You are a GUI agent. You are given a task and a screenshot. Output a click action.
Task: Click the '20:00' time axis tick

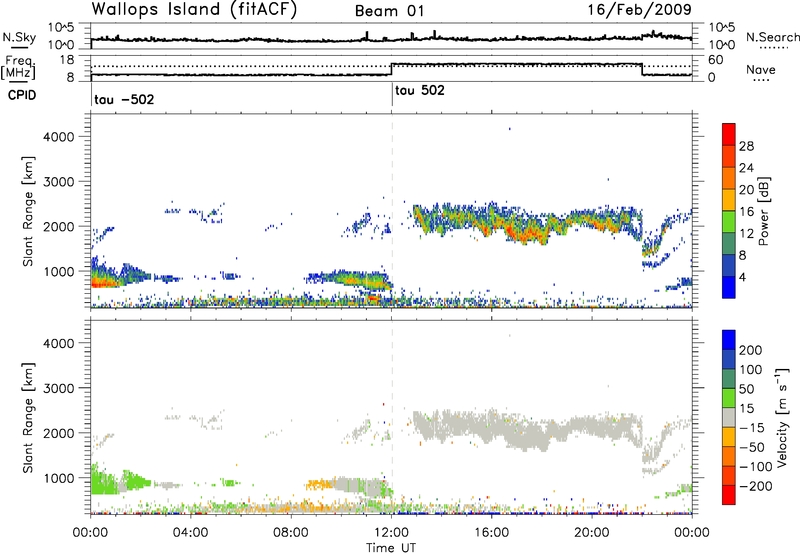coord(592,533)
